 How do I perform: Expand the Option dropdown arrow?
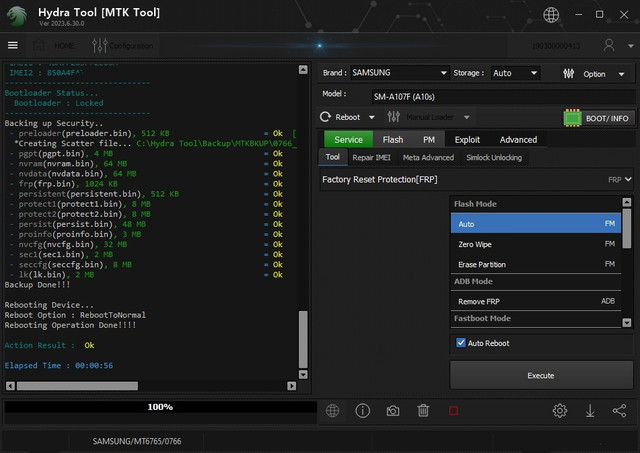point(621,74)
